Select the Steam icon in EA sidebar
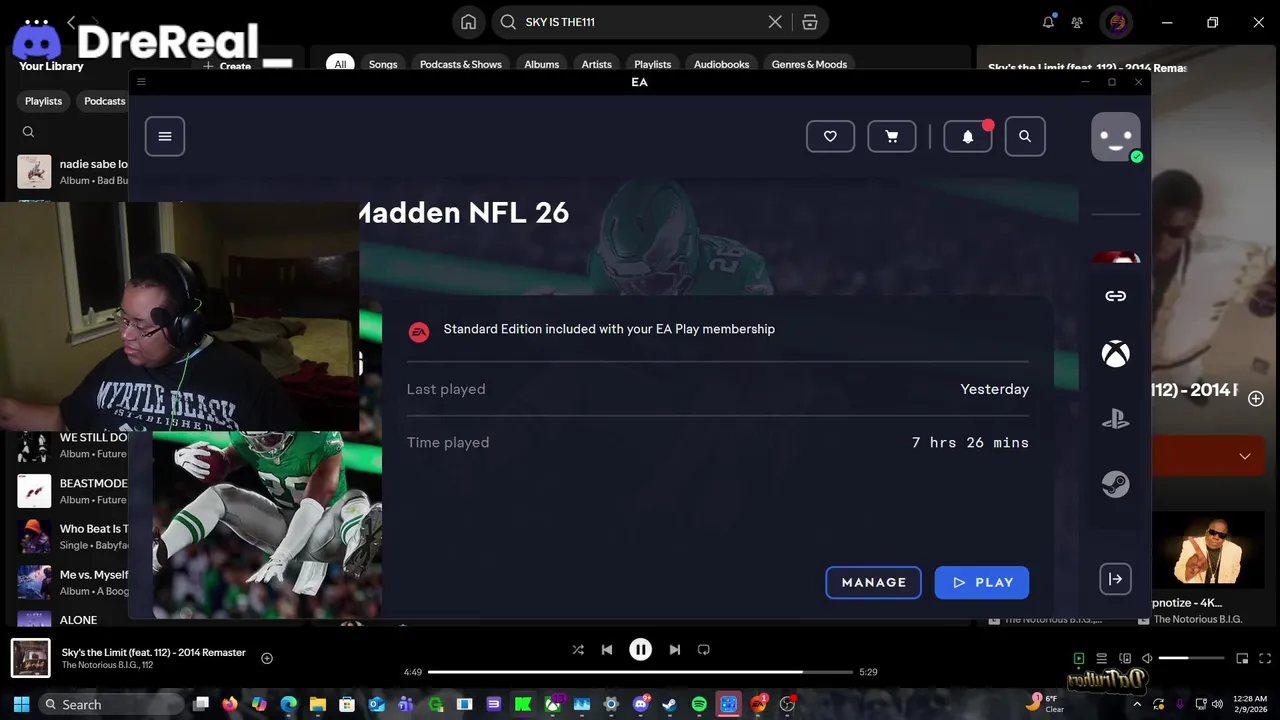The width and height of the screenshot is (1280, 720). tap(1116, 485)
